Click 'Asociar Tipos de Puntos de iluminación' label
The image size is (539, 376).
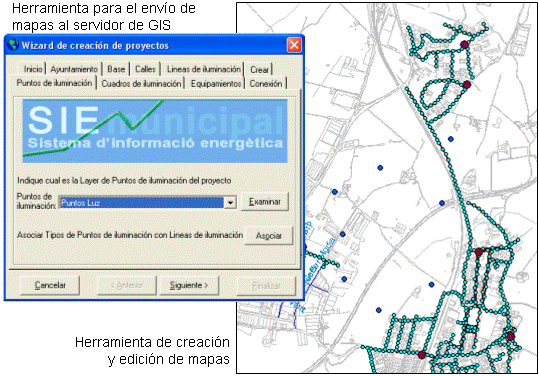(x=130, y=235)
